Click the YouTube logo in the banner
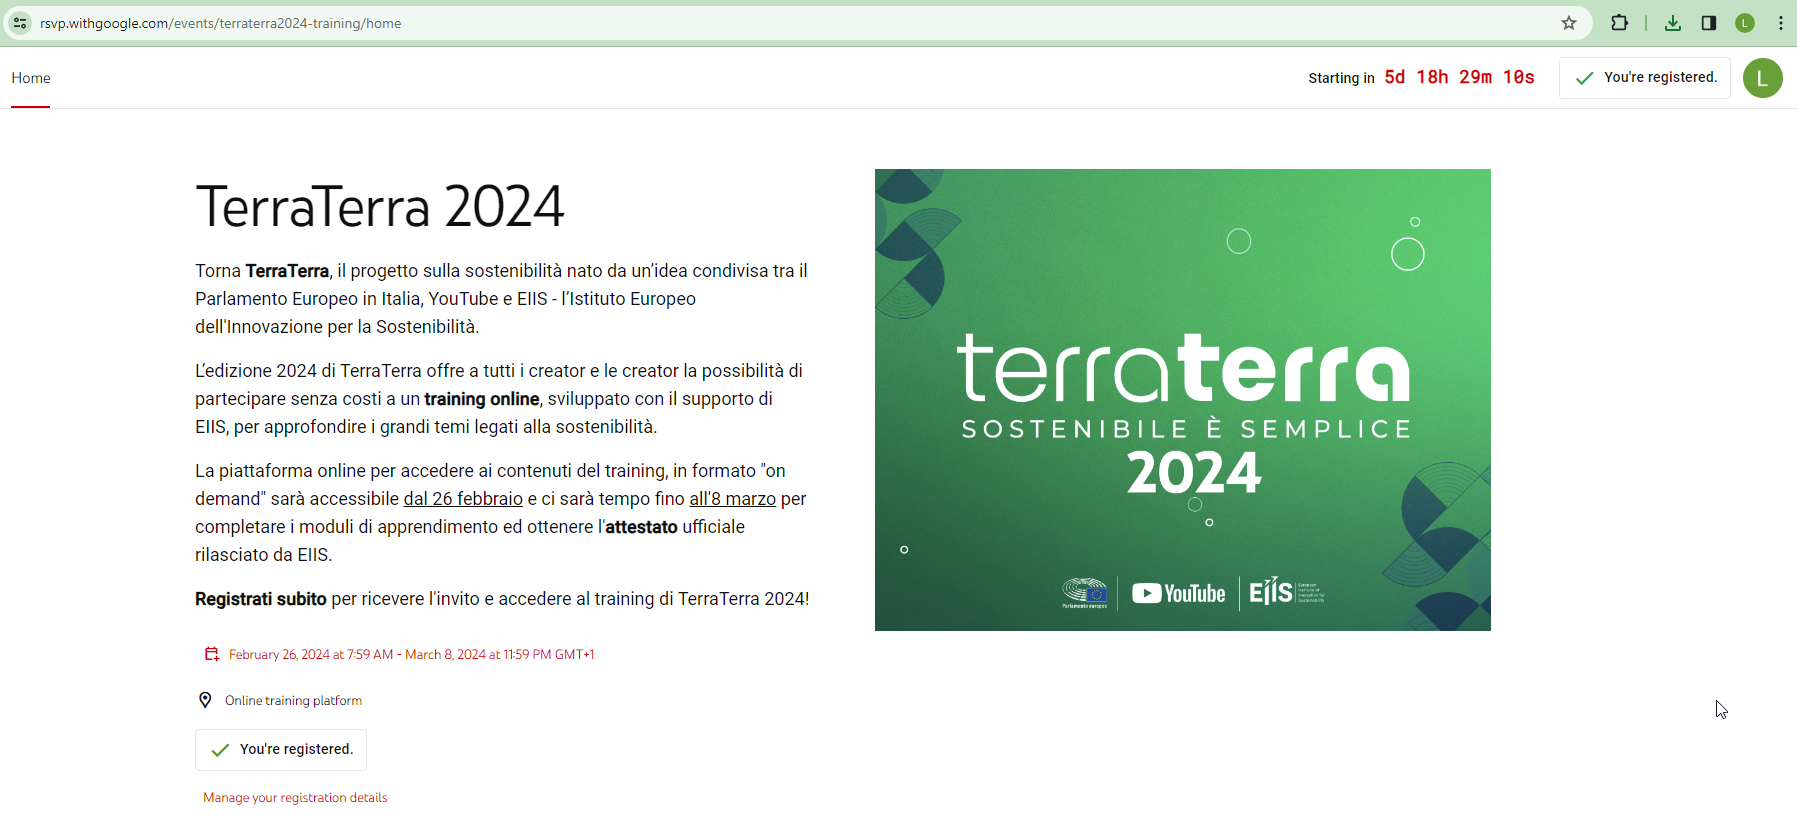This screenshot has width=1797, height=840. 1178,594
